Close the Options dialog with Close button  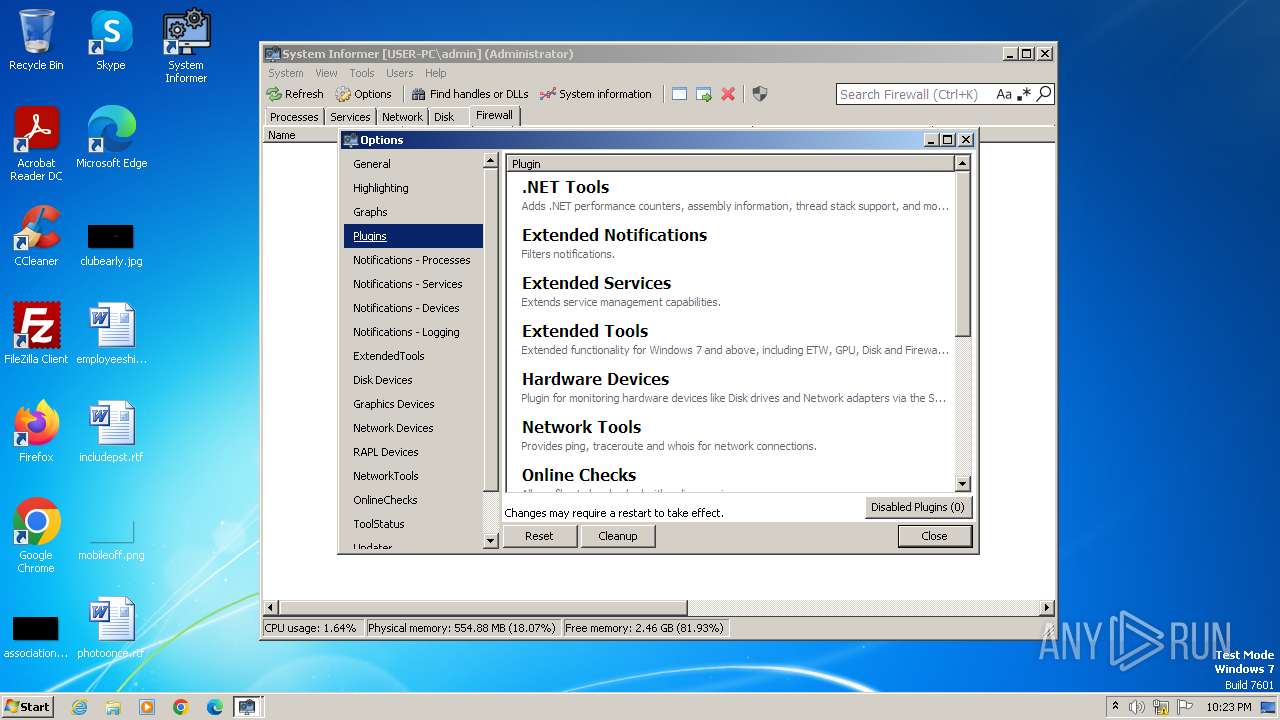point(934,536)
